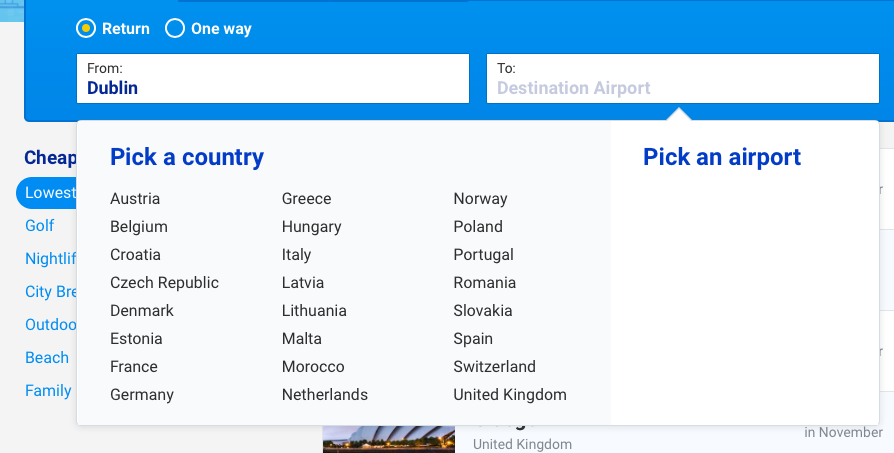The image size is (894, 453).
Task: Select Morocco in the country list
Action: [x=313, y=366]
